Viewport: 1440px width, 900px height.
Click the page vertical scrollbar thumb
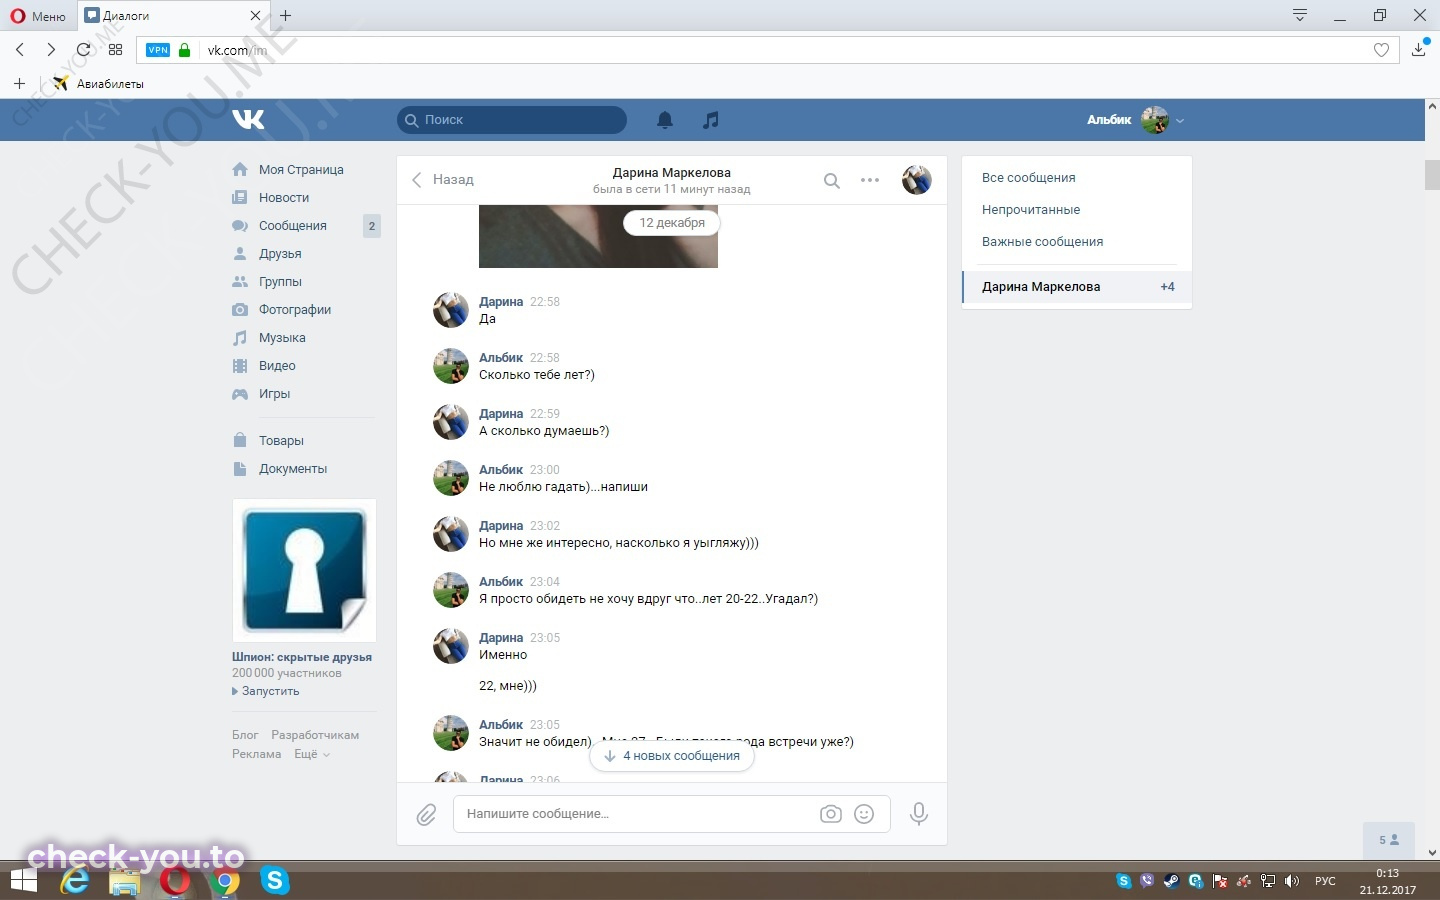pos(1432,174)
